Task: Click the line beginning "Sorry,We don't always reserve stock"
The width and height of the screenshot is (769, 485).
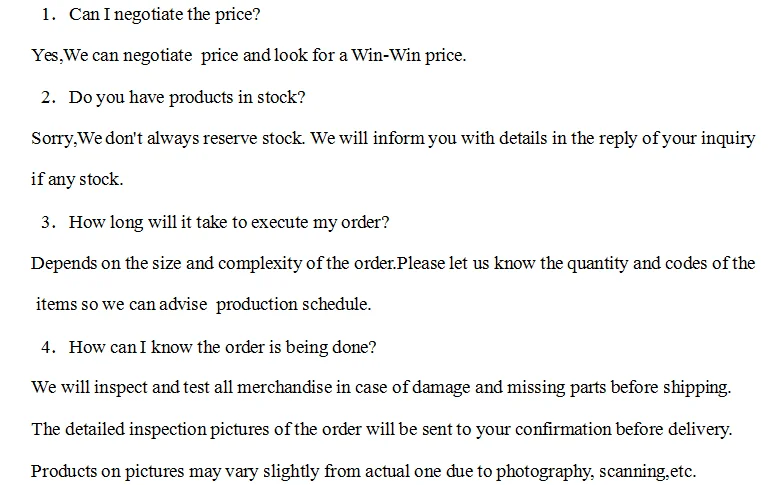Action: click(393, 138)
